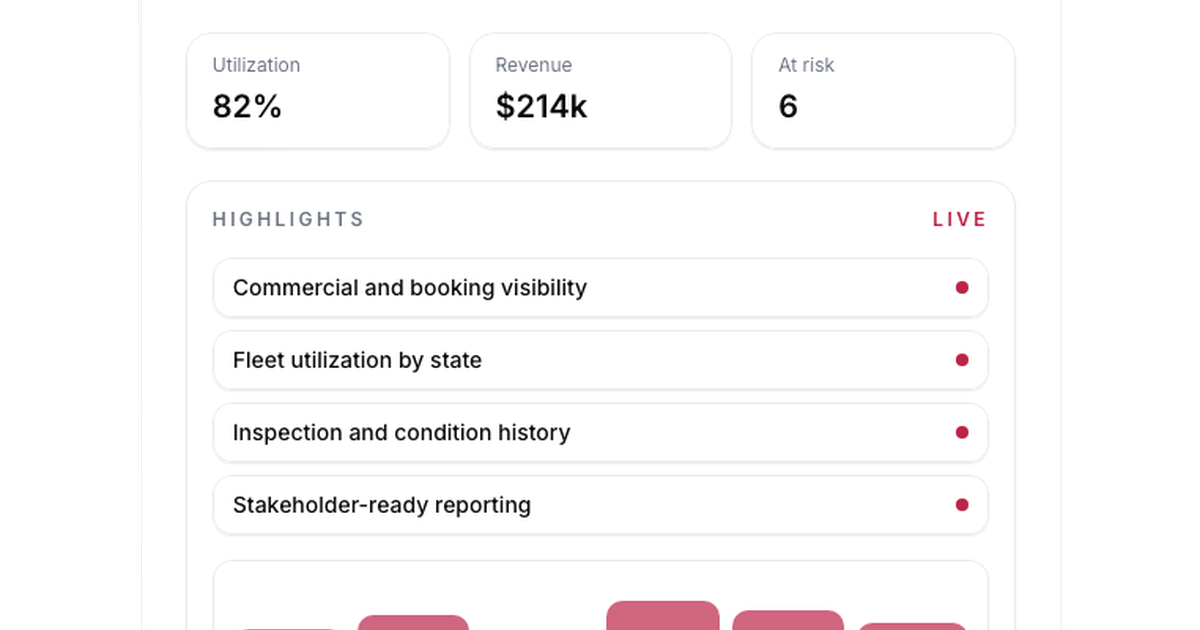Expand the chart panel below the highlights
Screen dimensions: 1200x630
[x=600, y=595]
